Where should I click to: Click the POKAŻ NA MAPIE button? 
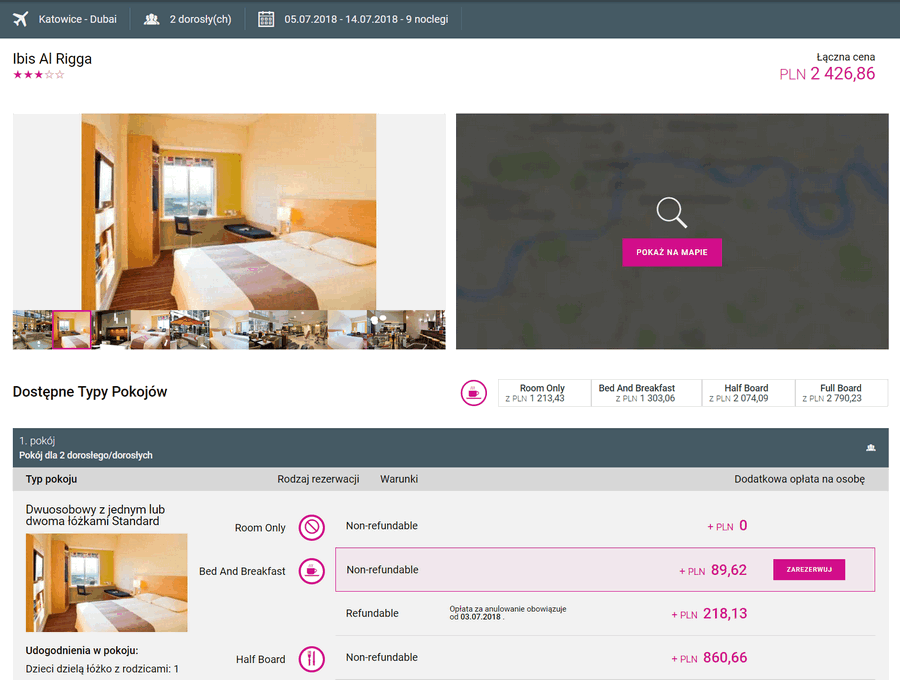[x=672, y=252]
